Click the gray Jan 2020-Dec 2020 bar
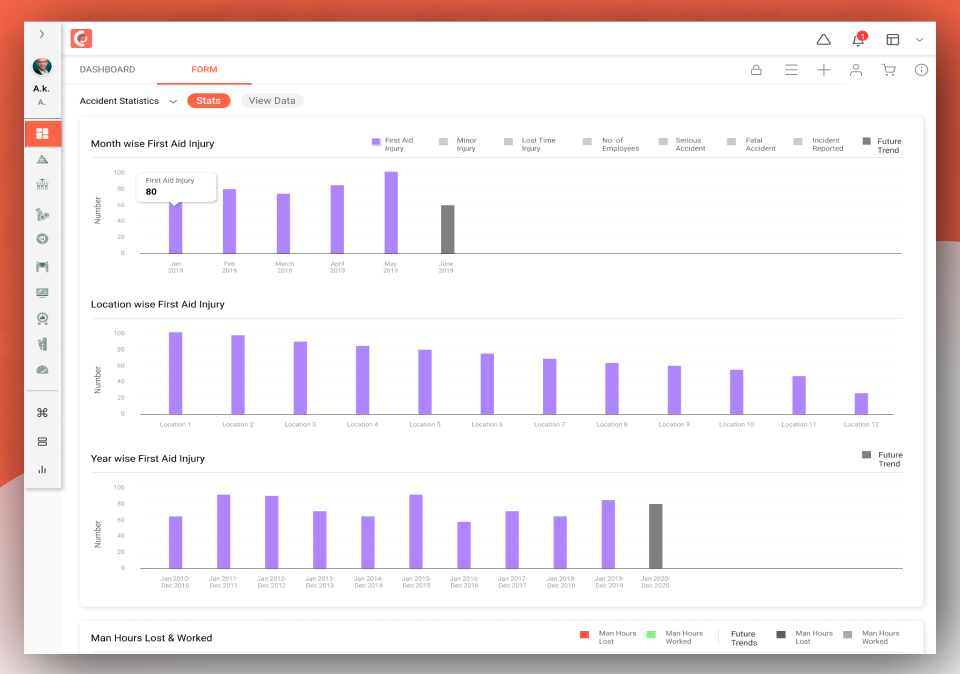 [656, 536]
